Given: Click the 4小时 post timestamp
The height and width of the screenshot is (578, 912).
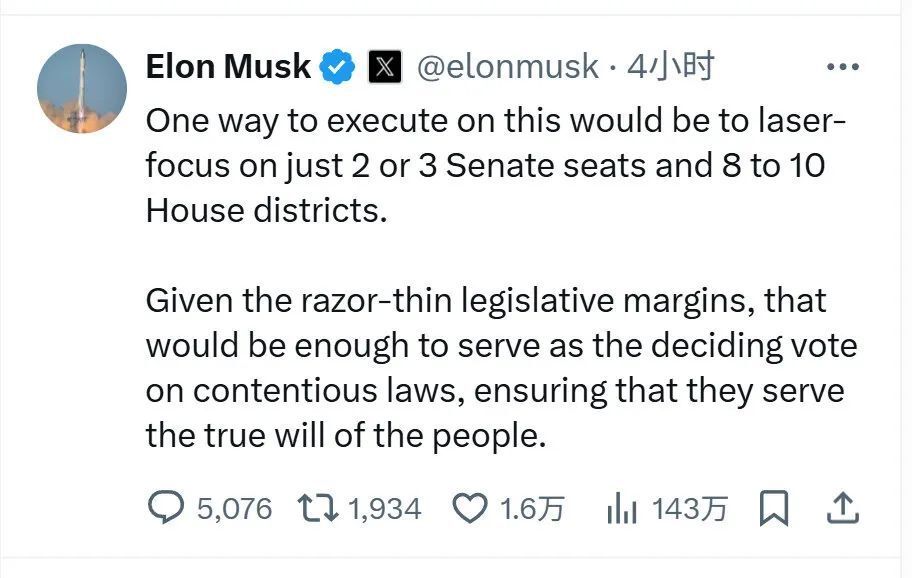Looking at the screenshot, I should 670,68.
